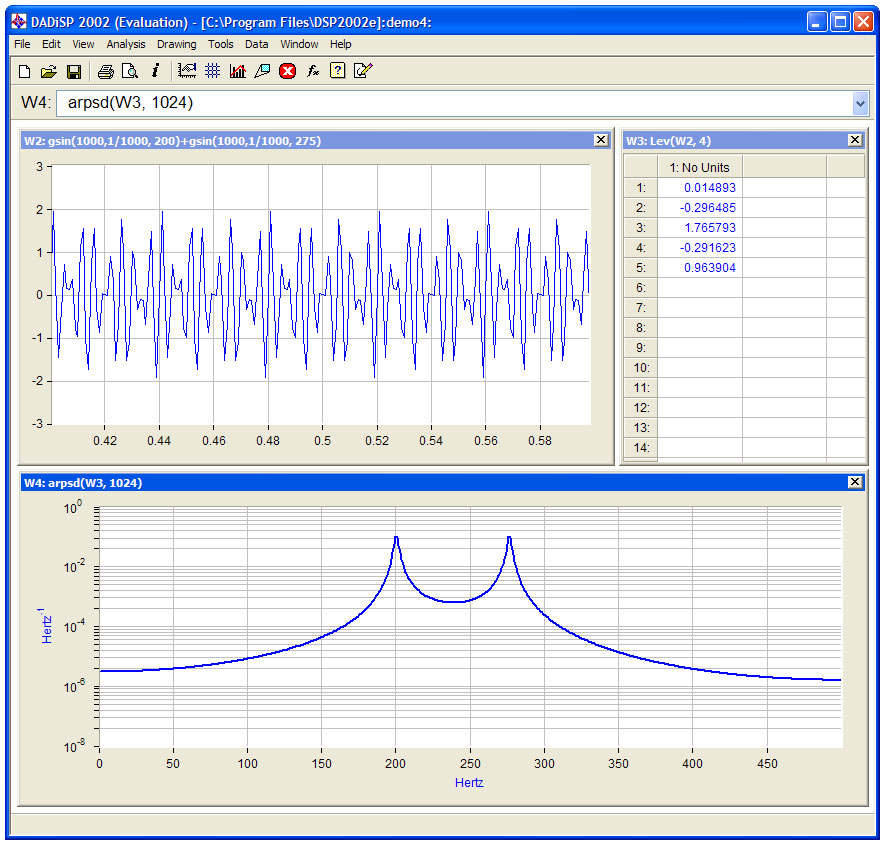Open the Data menu
Image resolution: width=885 pixels, height=845 pixels.
pos(257,44)
